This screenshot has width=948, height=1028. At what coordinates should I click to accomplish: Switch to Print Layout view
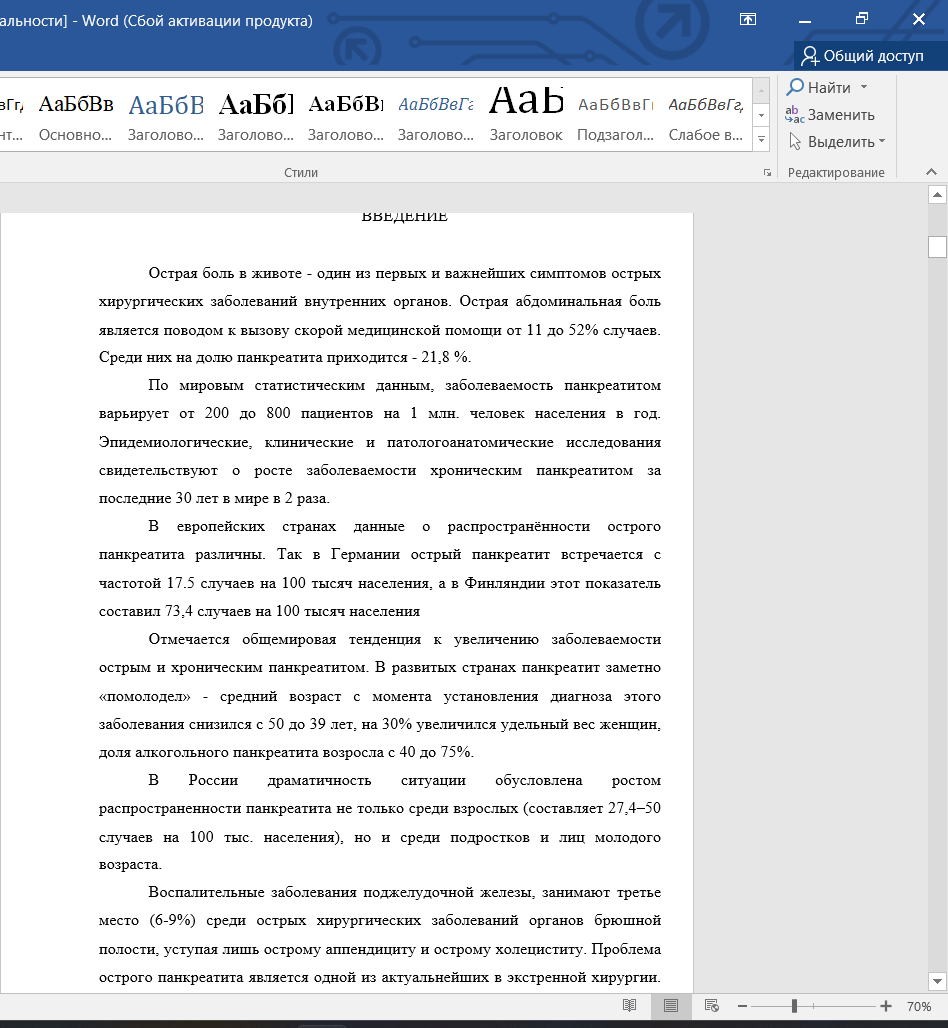(671, 1005)
